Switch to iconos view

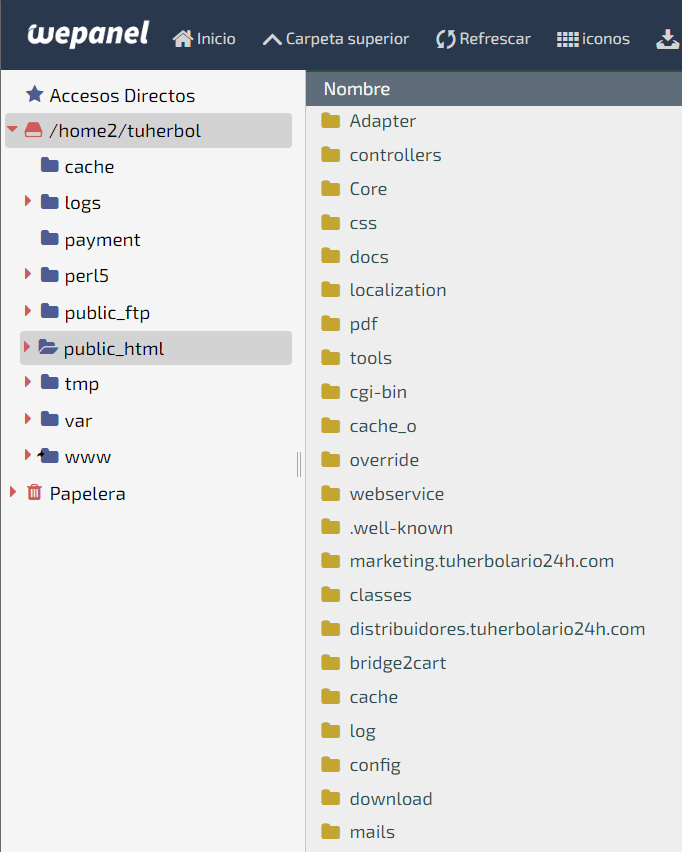coord(593,39)
